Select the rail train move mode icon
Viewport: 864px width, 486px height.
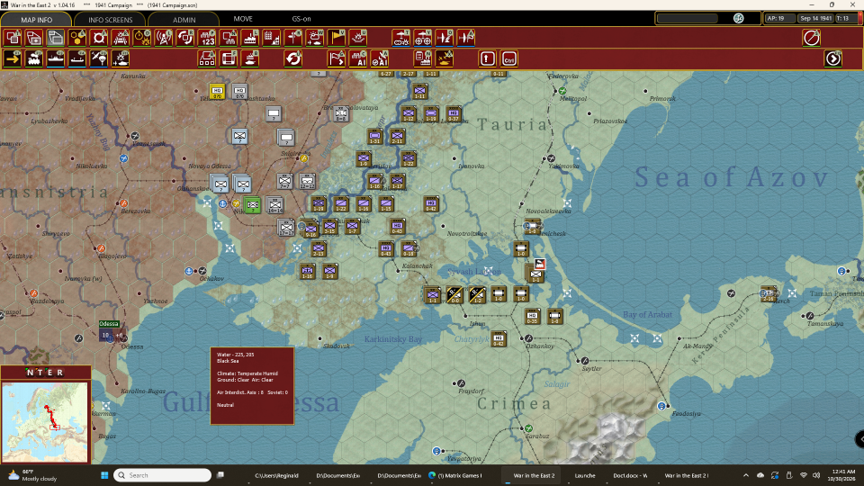pyautogui.click(x=34, y=58)
